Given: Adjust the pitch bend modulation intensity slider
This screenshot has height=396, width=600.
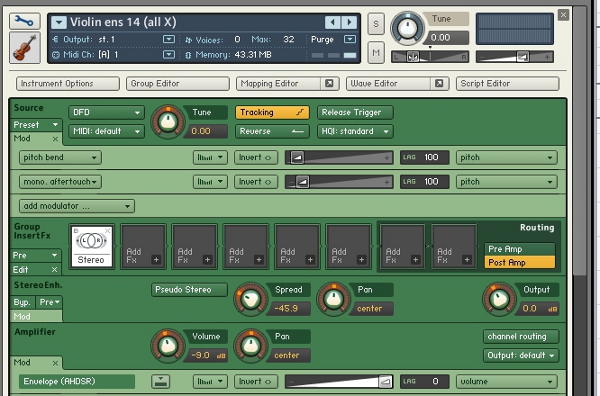Looking at the screenshot, I should pos(339,157).
